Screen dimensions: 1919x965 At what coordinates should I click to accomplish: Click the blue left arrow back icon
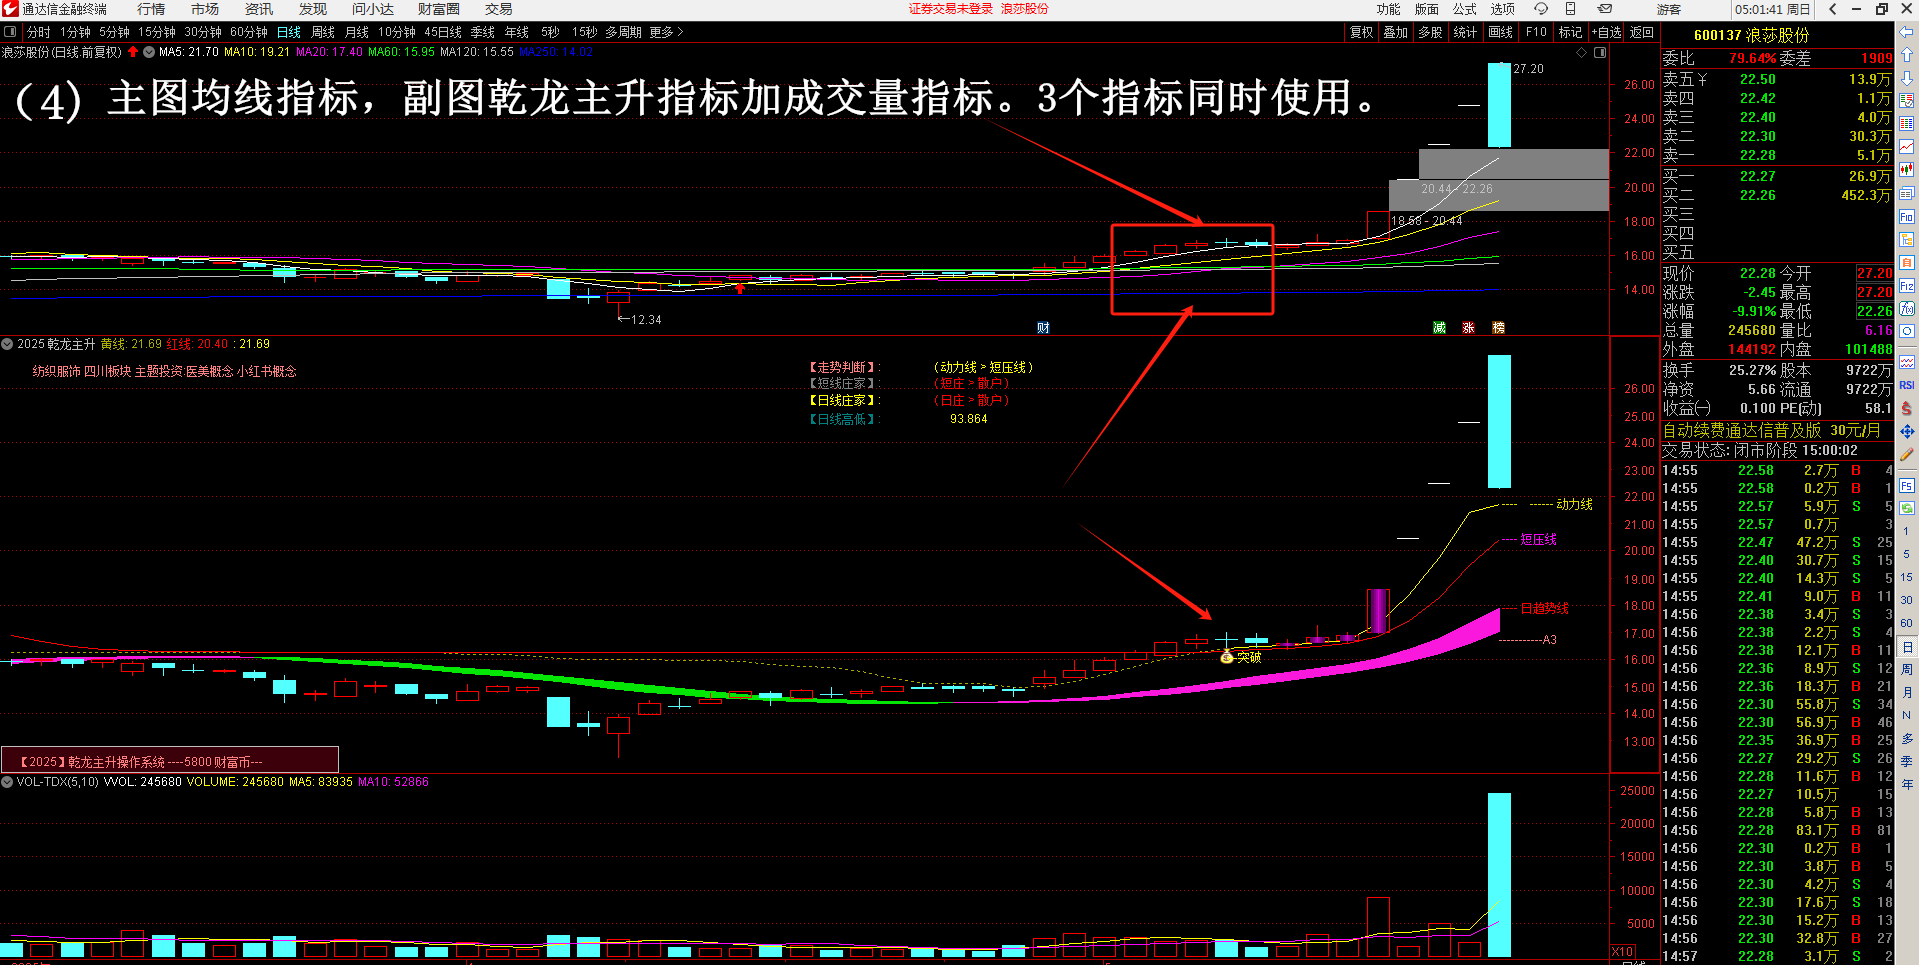pyautogui.click(x=1907, y=32)
